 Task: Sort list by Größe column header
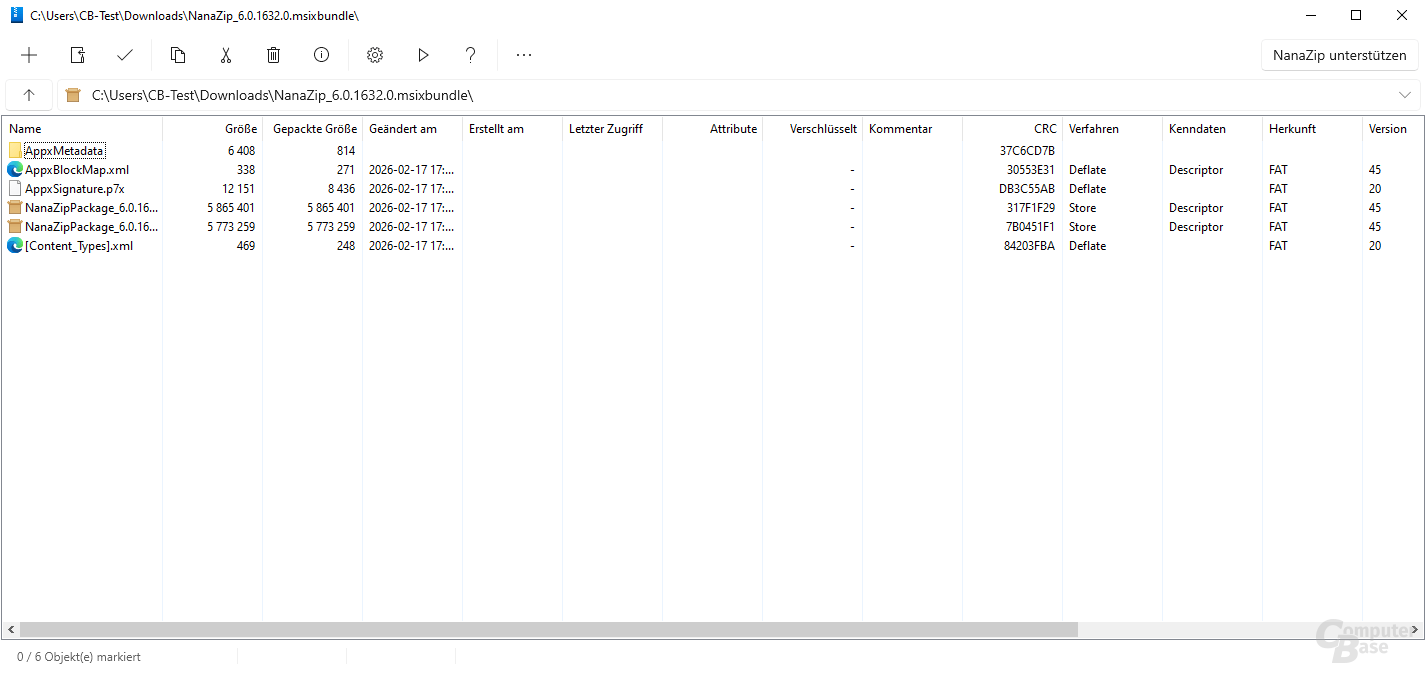[x=240, y=129]
